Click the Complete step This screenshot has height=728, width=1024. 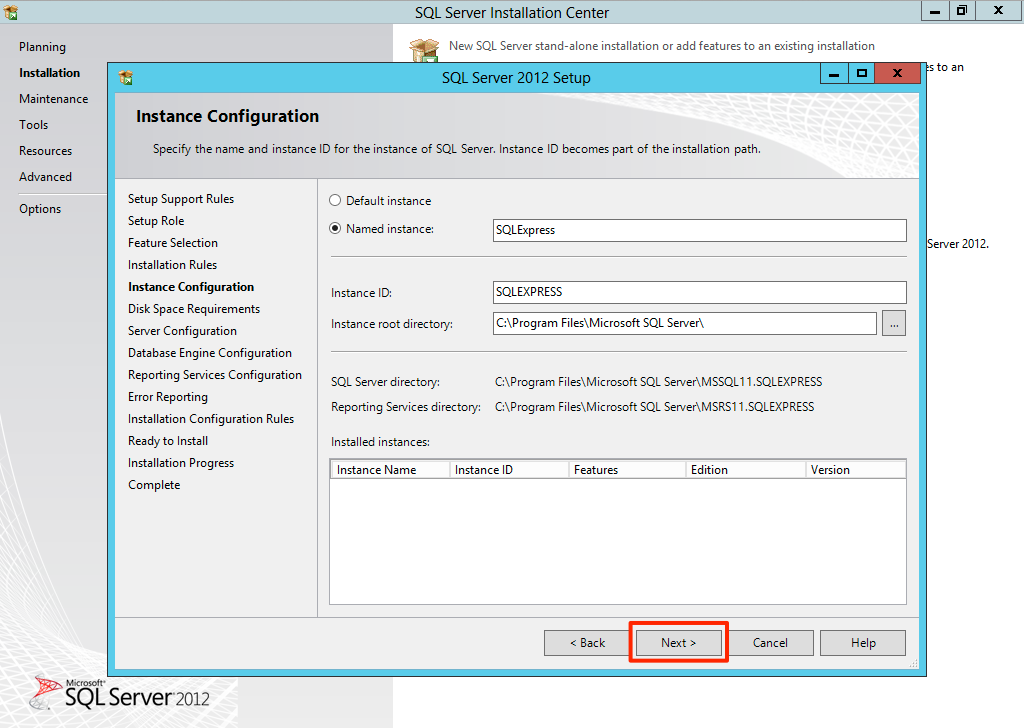(x=154, y=485)
